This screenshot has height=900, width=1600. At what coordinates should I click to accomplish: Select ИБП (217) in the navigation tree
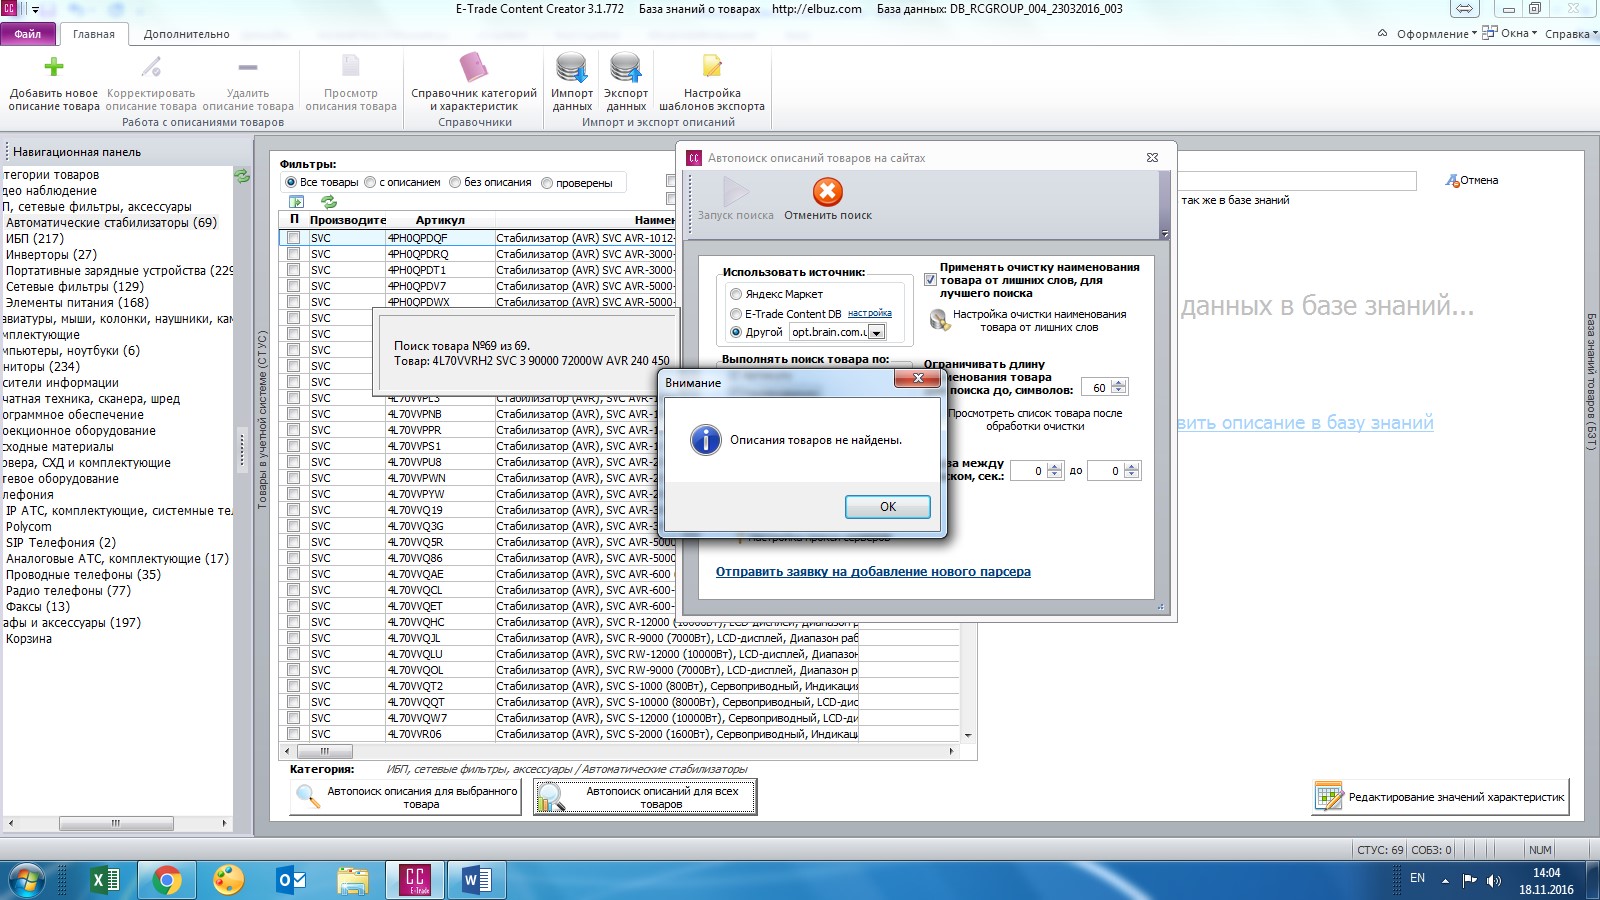(35, 239)
